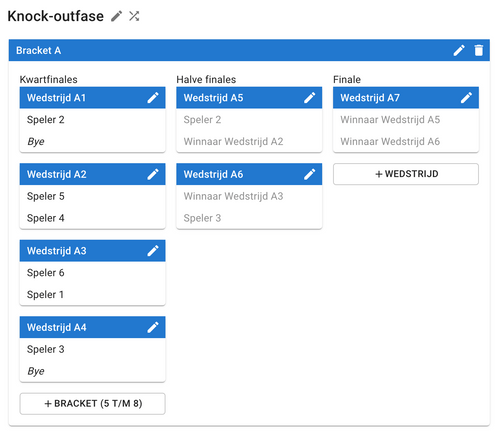Edit Wedstrijd A6 via pencil icon

pyautogui.click(x=310, y=174)
